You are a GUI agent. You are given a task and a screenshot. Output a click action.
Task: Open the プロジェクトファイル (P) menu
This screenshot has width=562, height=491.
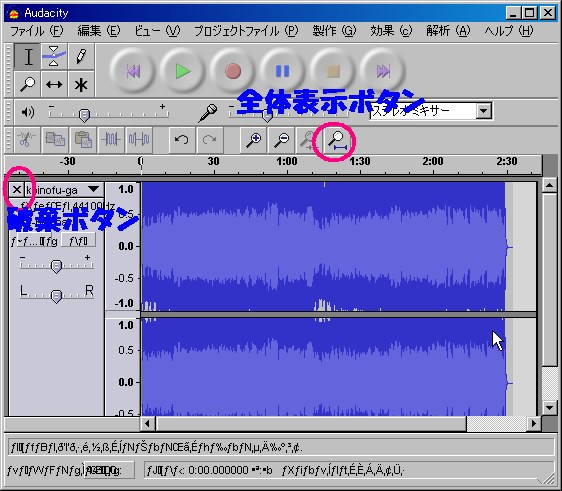tap(246, 31)
